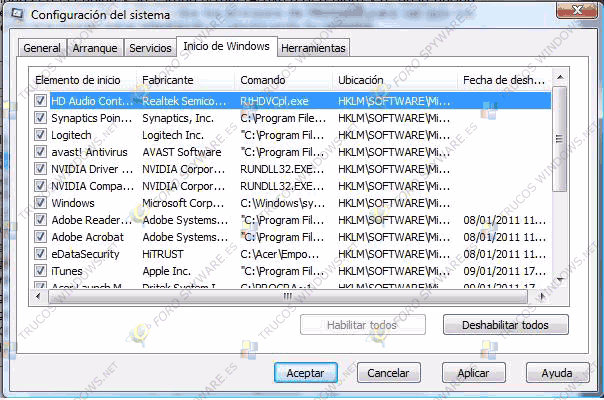Click the vertical scrollbar thumb
The width and height of the screenshot is (604, 400).
[560, 139]
